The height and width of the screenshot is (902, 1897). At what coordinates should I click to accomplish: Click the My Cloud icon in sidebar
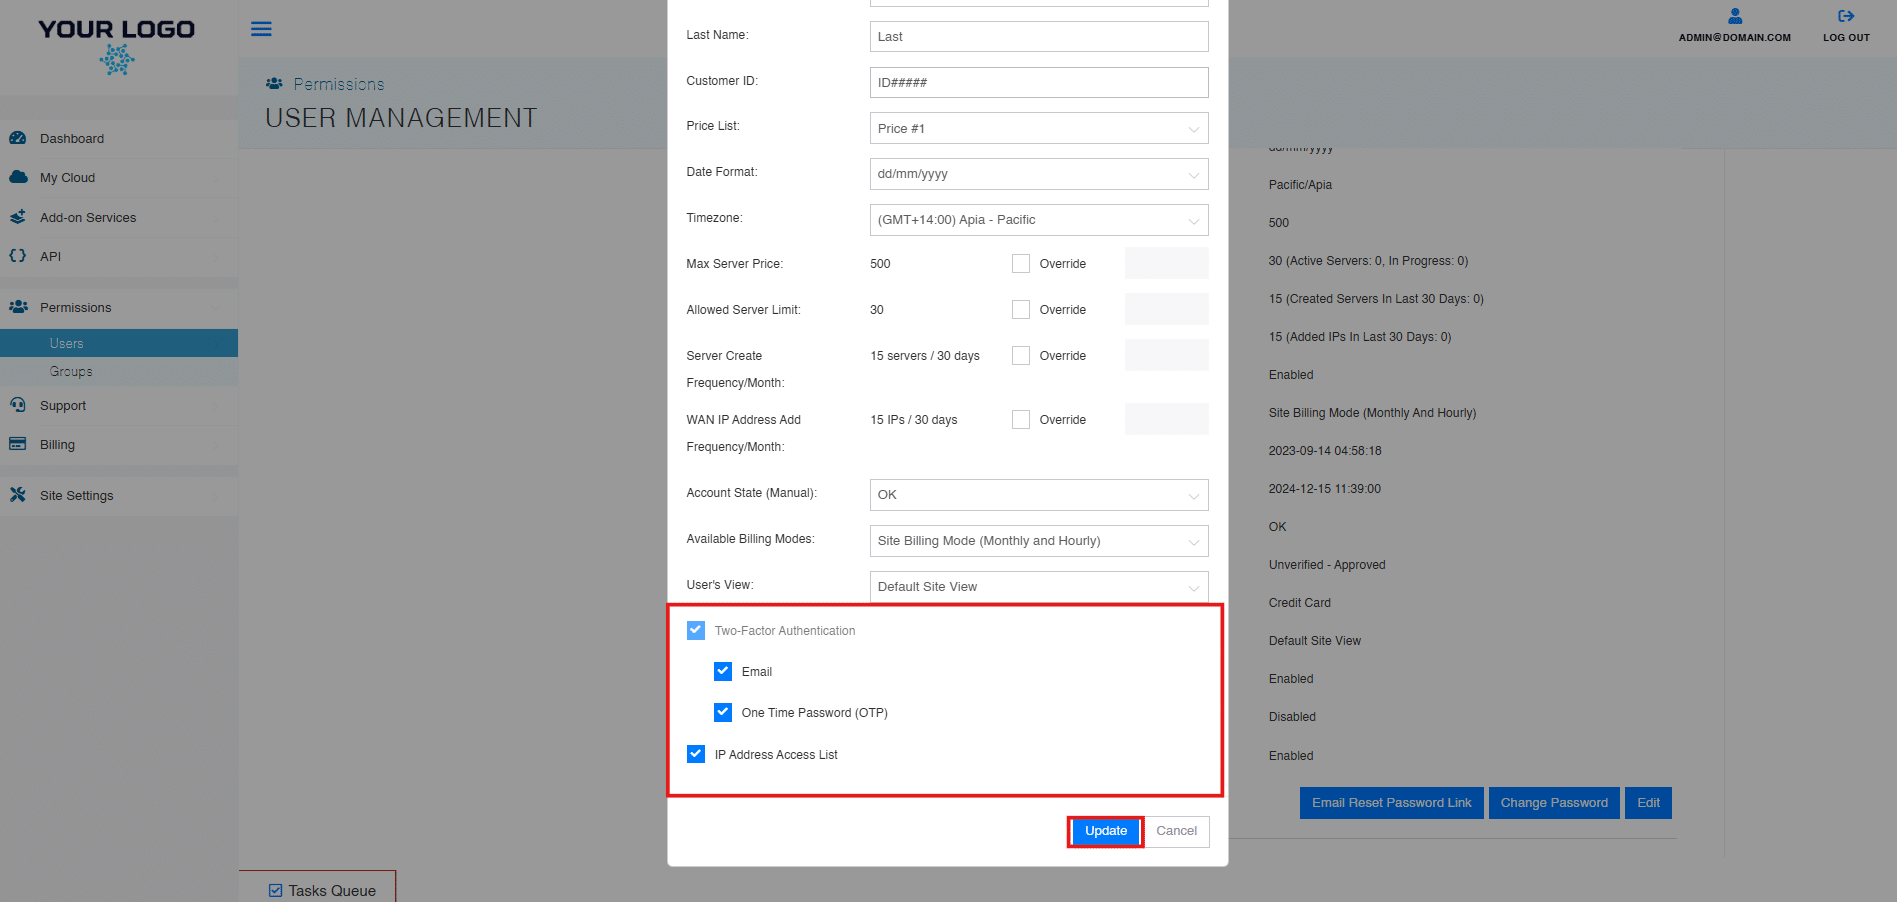point(18,177)
